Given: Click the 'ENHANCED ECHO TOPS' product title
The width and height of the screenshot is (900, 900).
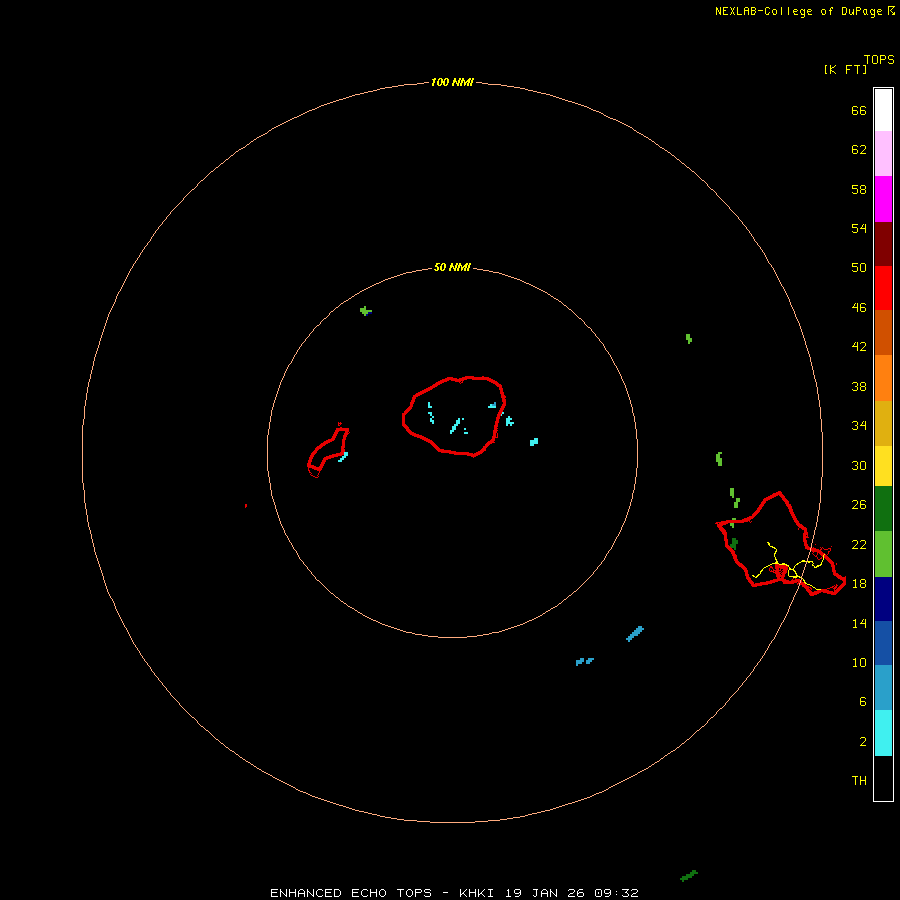Looking at the screenshot, I should pyautogui.click(x=351, y=893).
